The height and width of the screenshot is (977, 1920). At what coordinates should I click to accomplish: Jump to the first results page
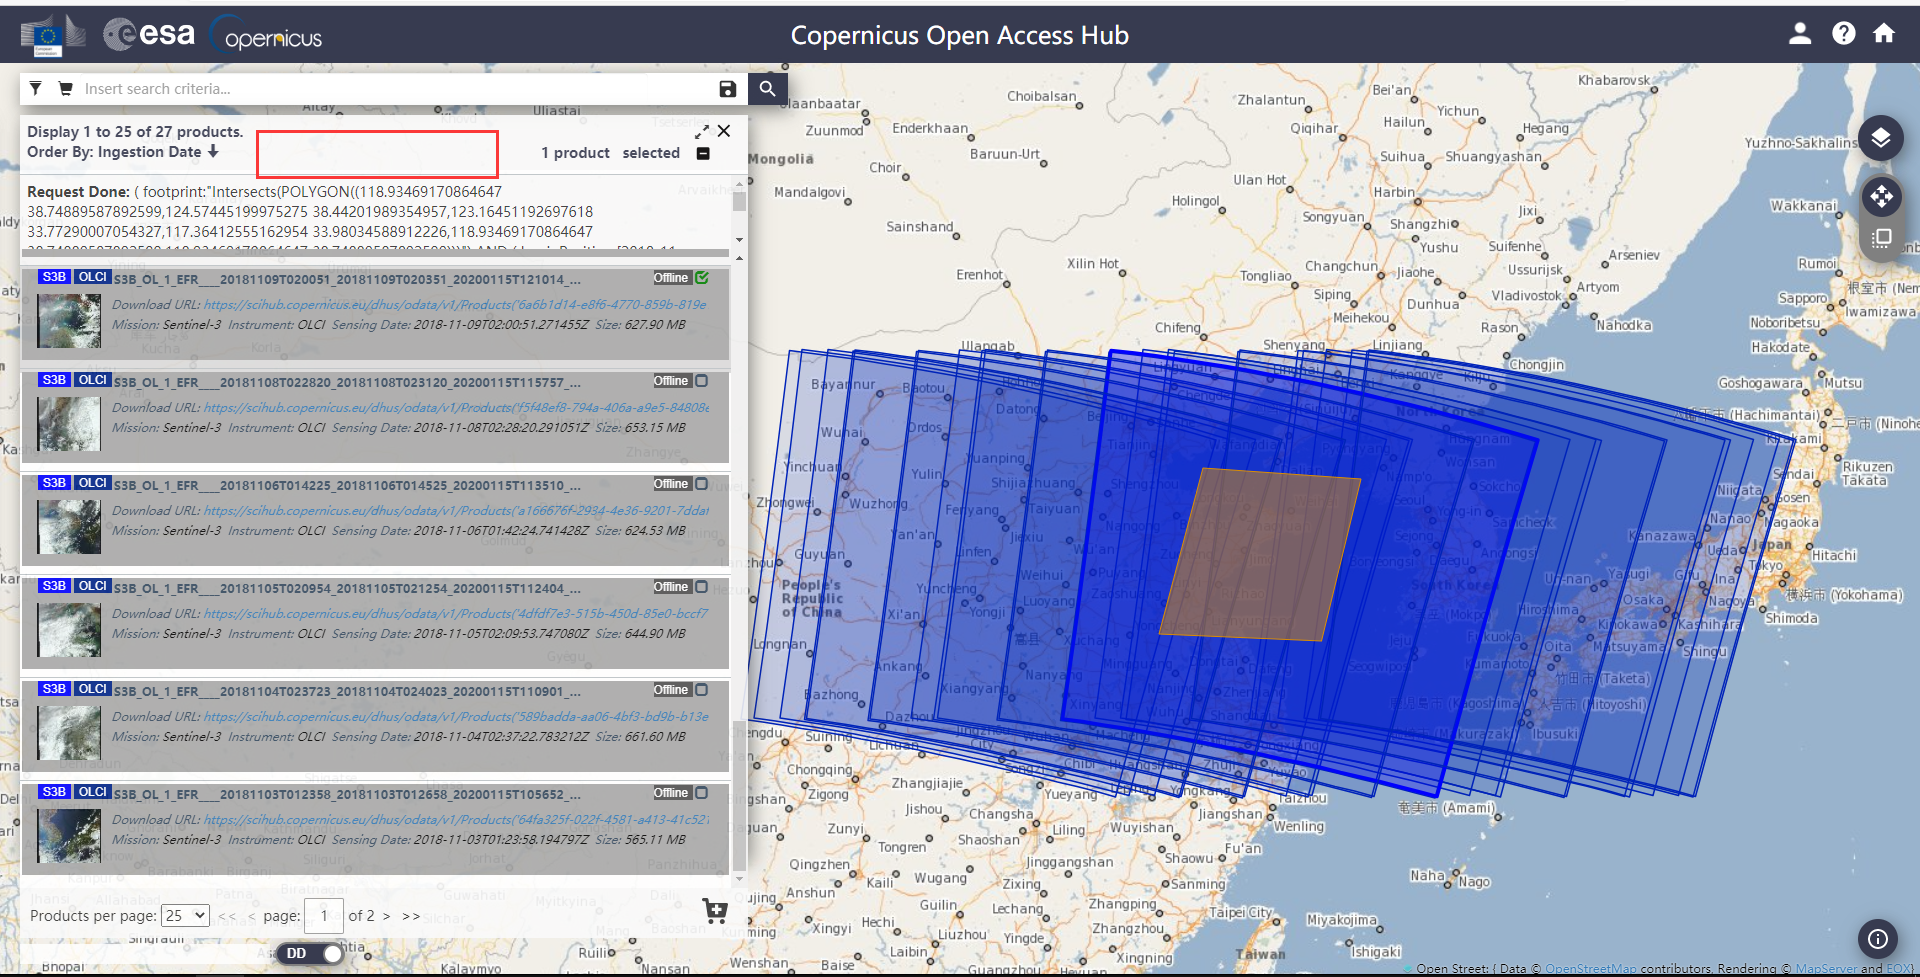[x=227, y=916]
